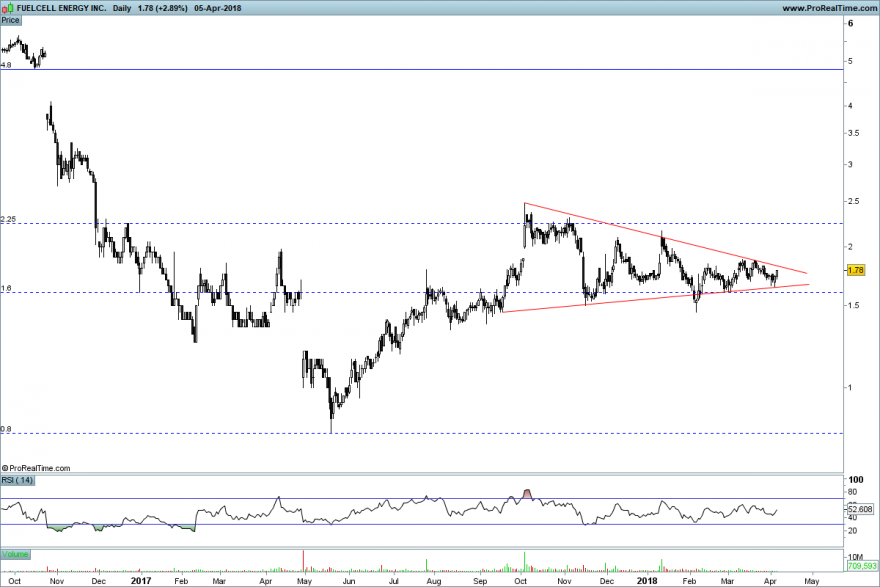Click the 2018 label on the time axis
Screen dimensions: 880x587
pyautogui.click(x=647, y=581)
